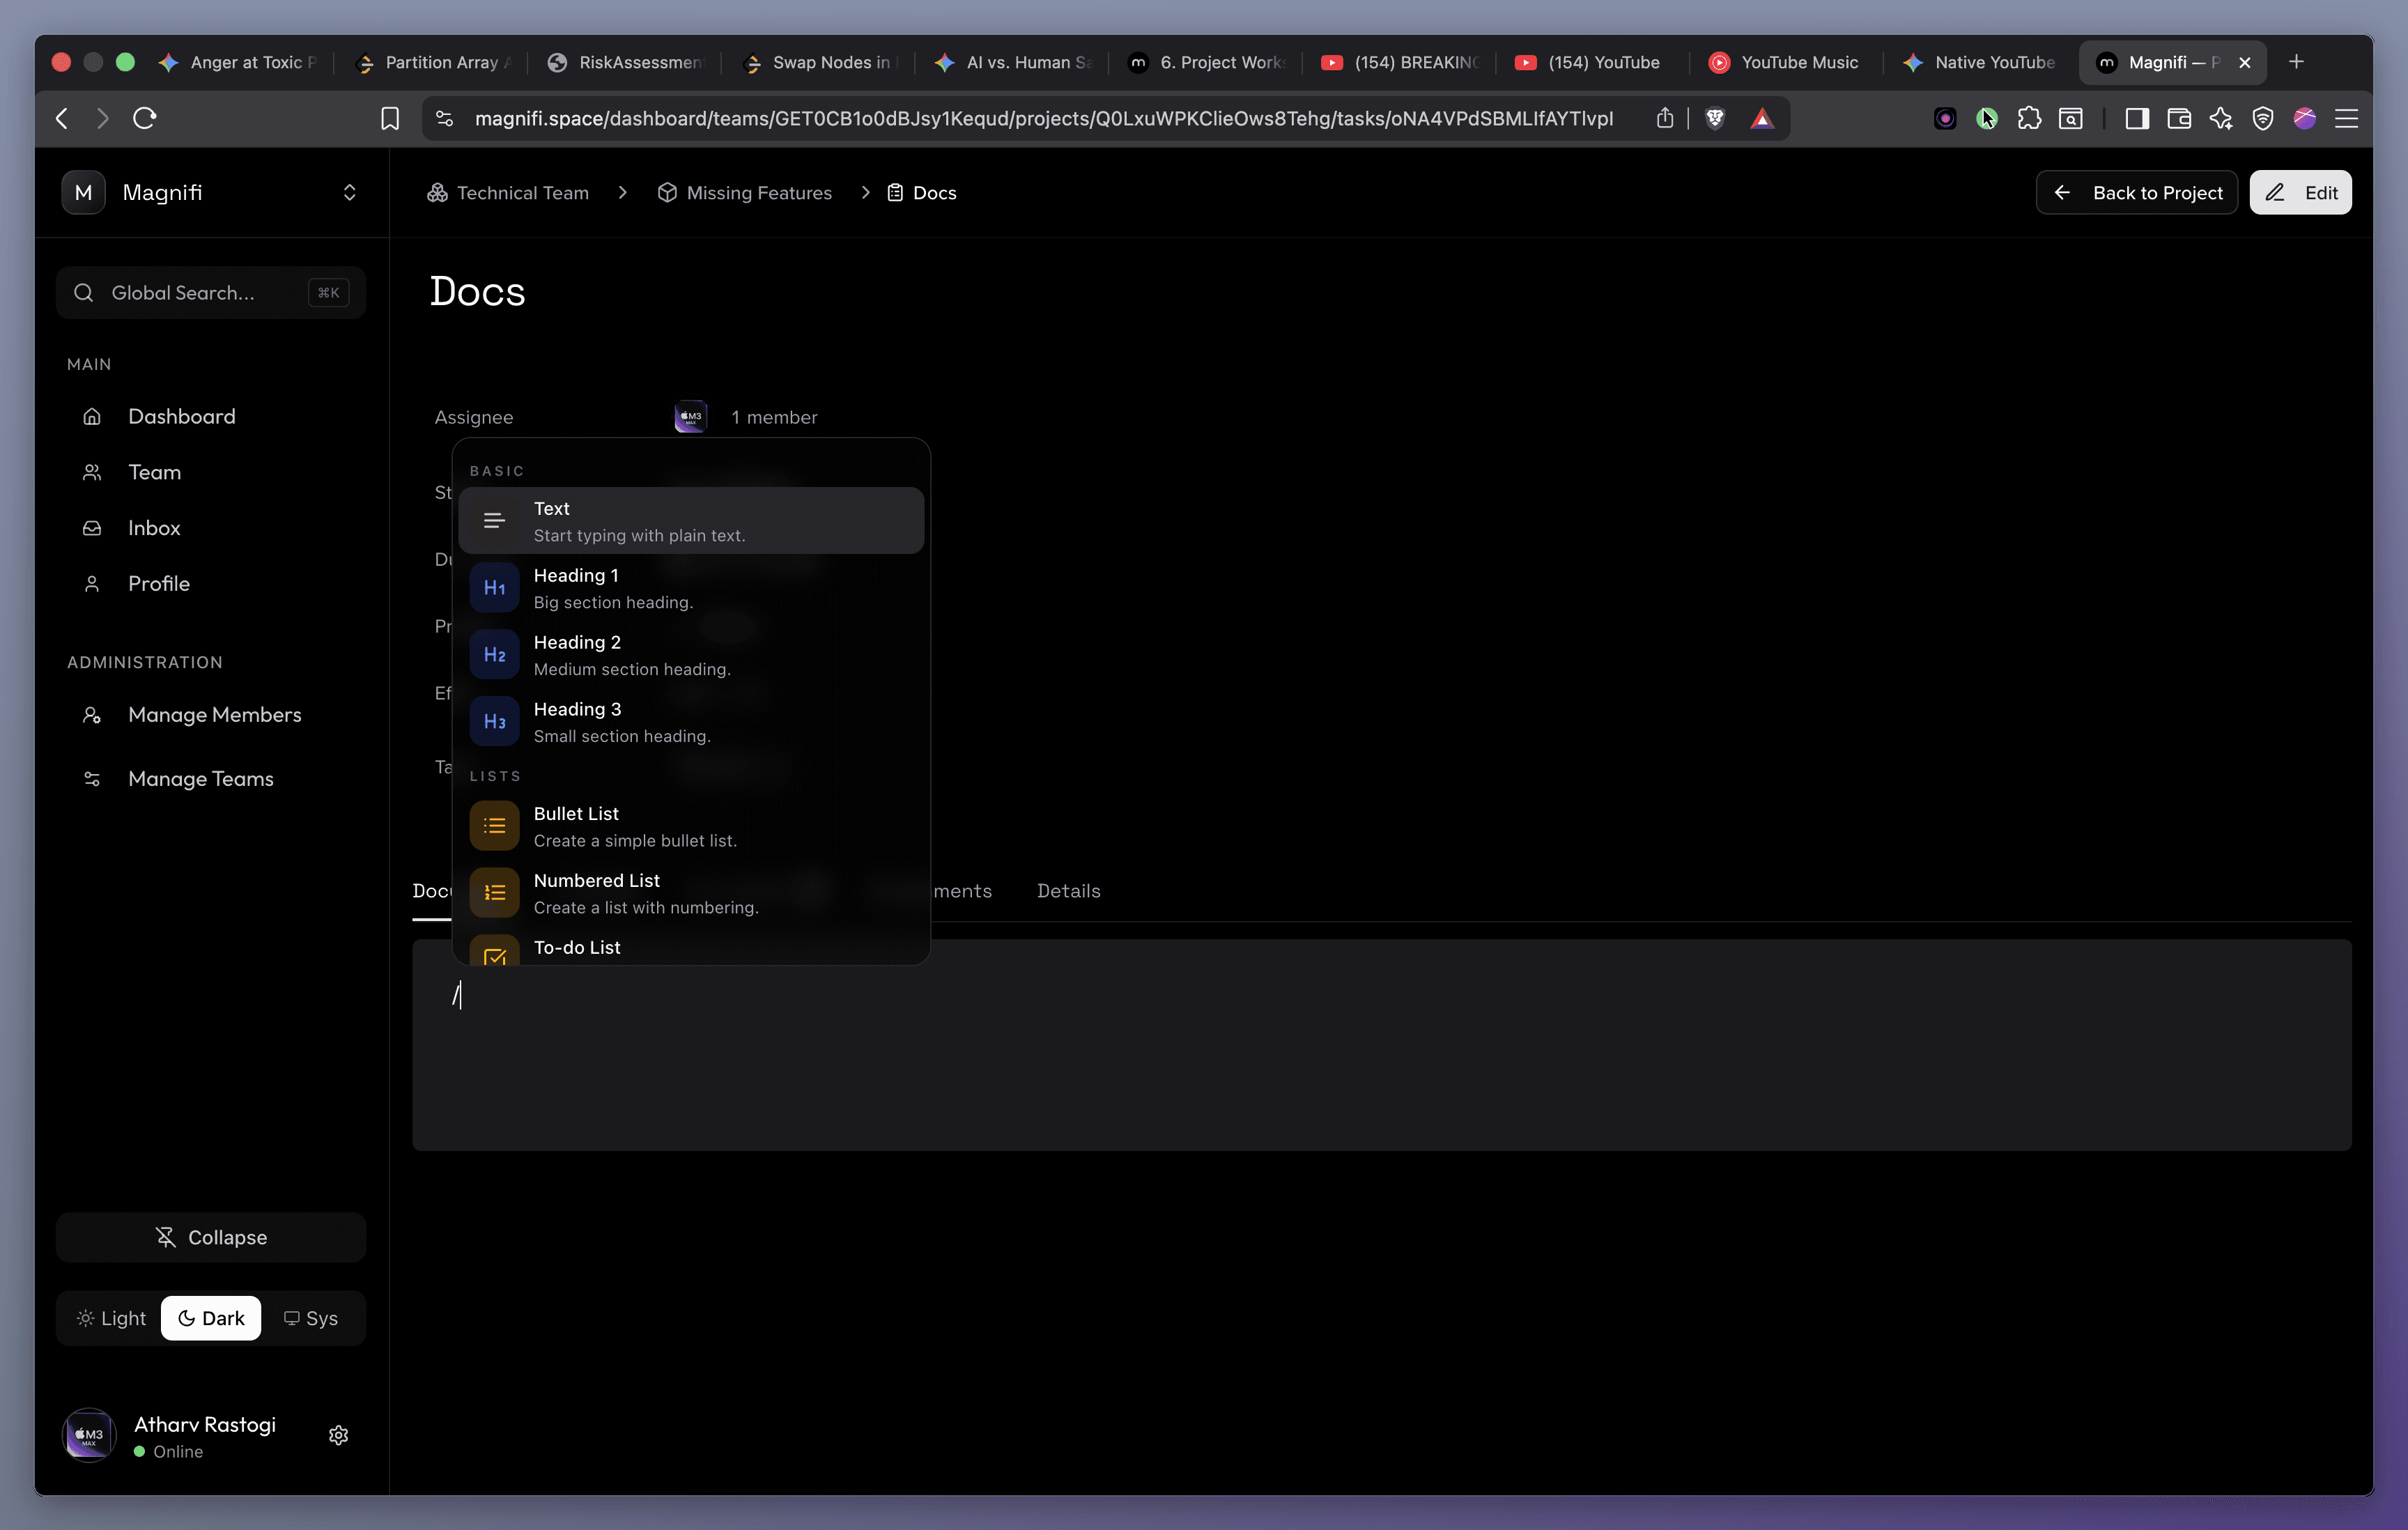
Task: Click the Text block icon in slash menu
Action: [494, 521]
